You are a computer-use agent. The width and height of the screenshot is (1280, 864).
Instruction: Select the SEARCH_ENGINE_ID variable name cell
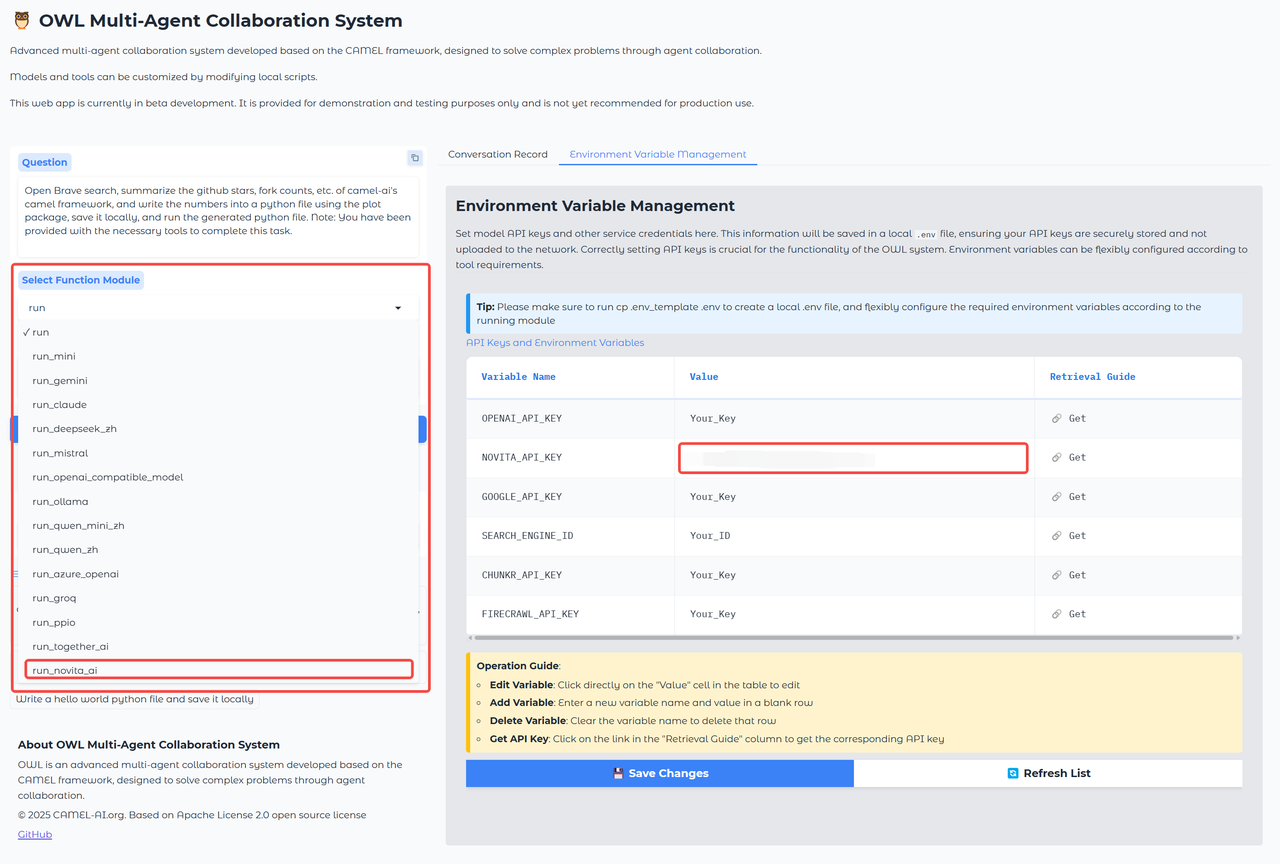pos(570,535)
